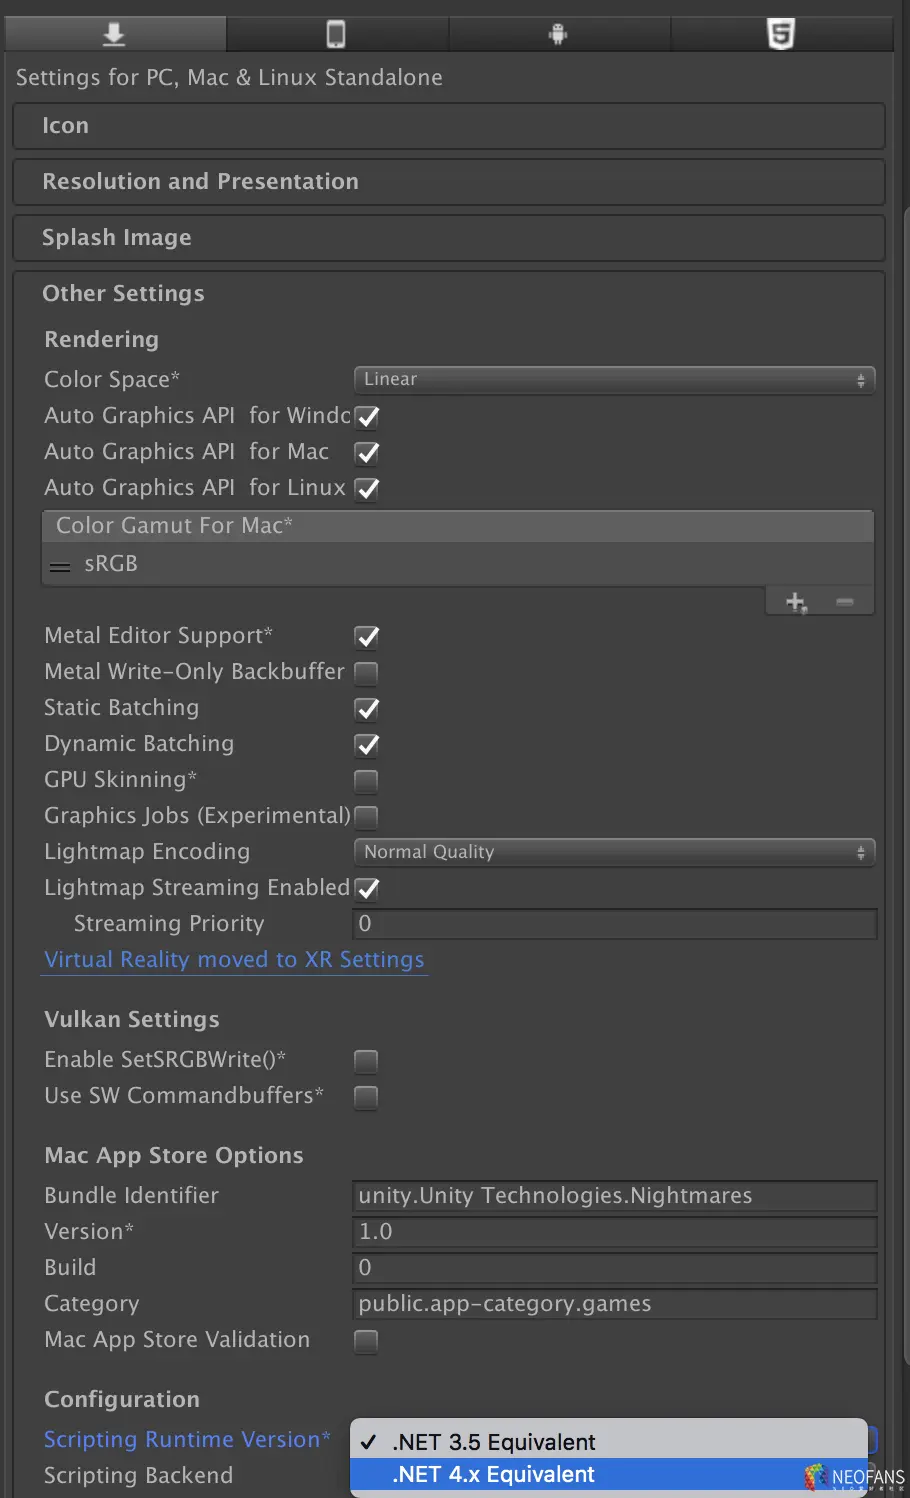Image resolution: width=910 pixels, height=1498 pixels.
Task: Select the PC standalone platform download icon
Action: tap(114, 34)
